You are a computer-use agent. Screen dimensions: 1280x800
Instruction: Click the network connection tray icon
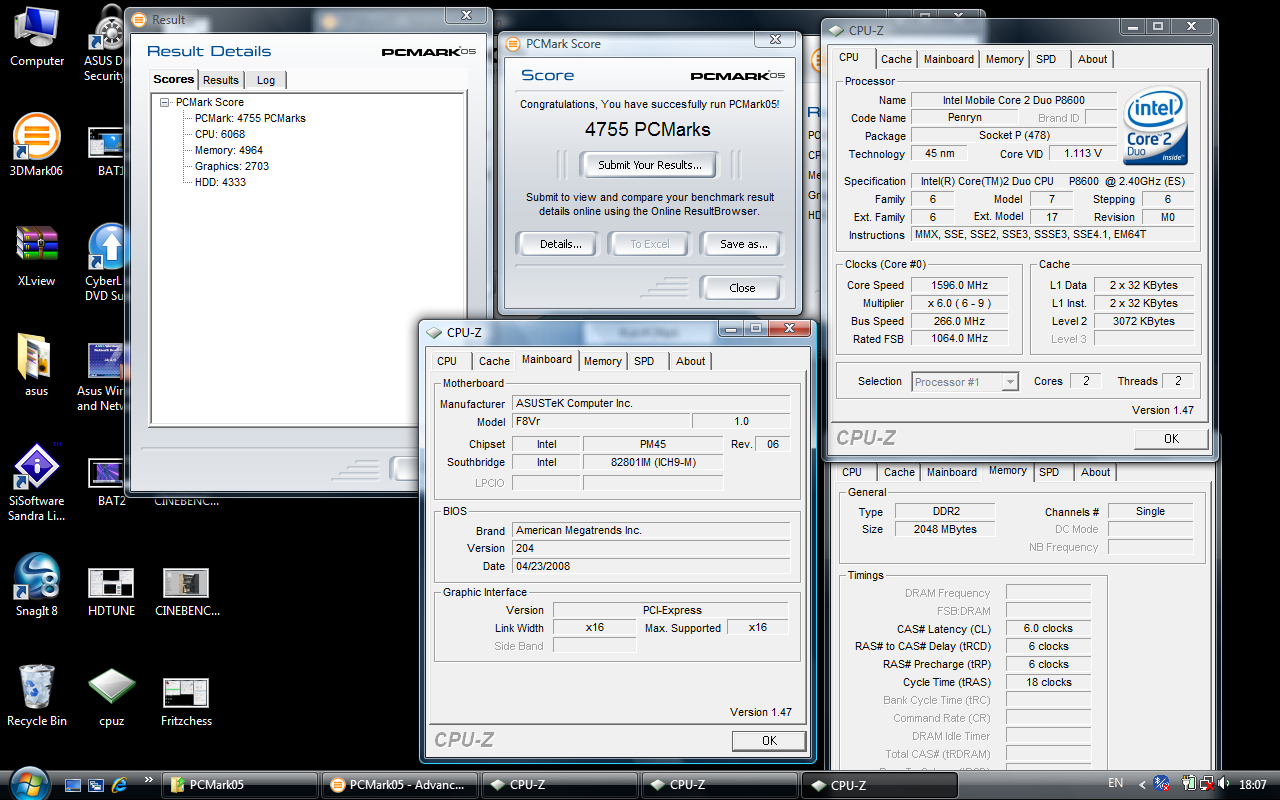coord(1206,784)
